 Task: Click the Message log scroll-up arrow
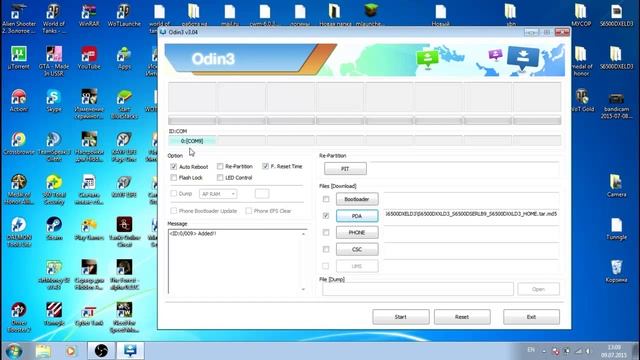(303, 234)
